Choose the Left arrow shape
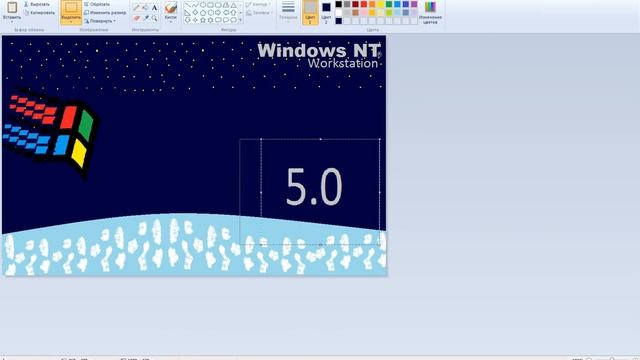Image resolution: width=640 pixels, height=360 pixels. click(x=226, y=13)
